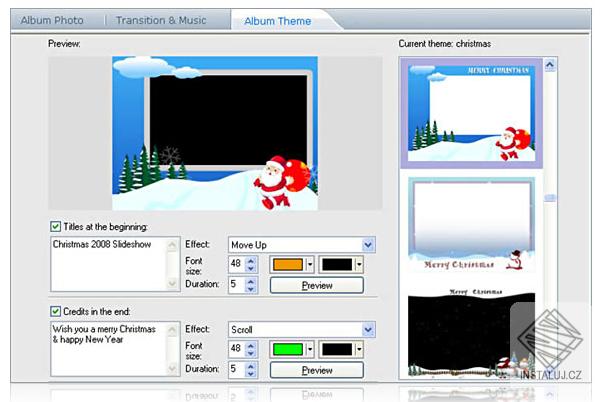Select the Santa Claus Christmas theme thumbnail
Image resolution: width=601 pixels, height=402 pixels.
point(471,113)
